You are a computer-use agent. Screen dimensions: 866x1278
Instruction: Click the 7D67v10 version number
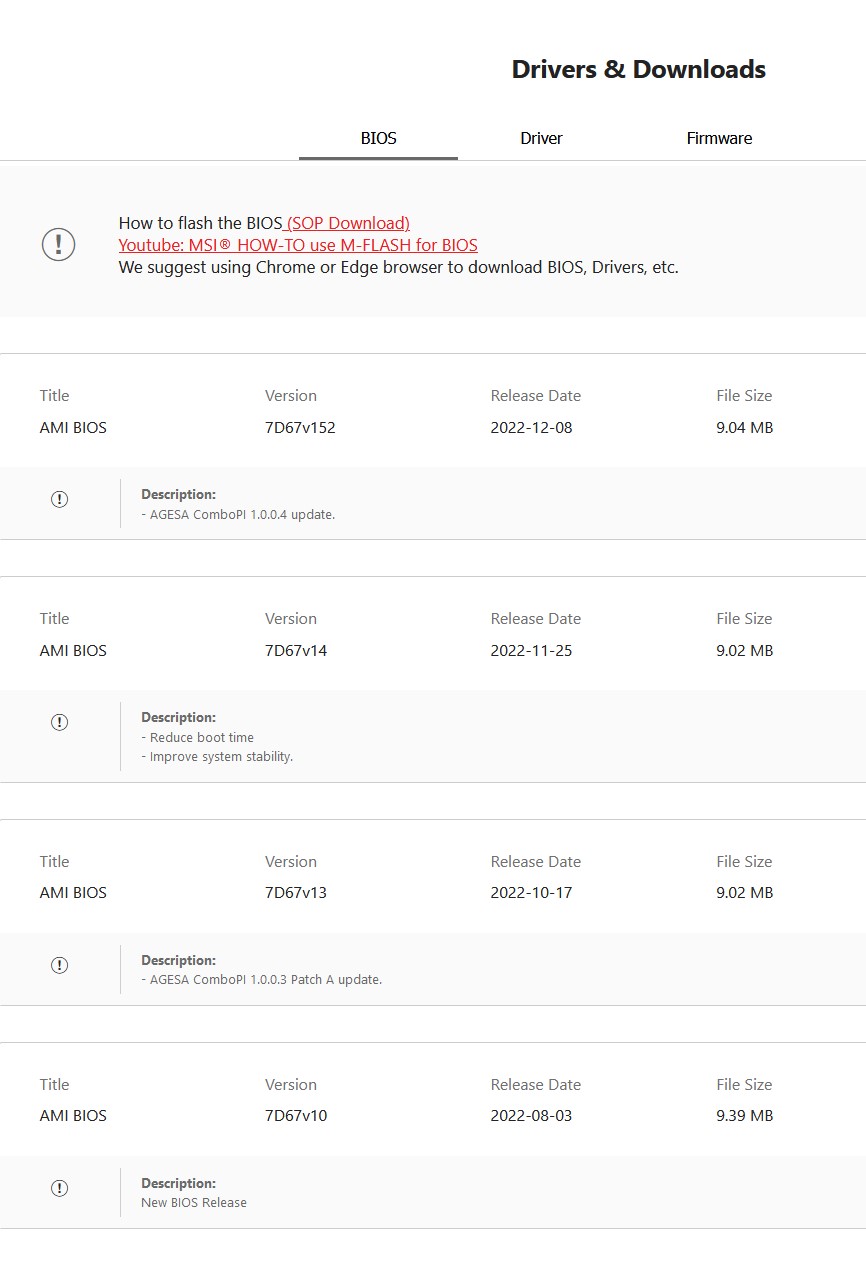[x=296, y=1116]
